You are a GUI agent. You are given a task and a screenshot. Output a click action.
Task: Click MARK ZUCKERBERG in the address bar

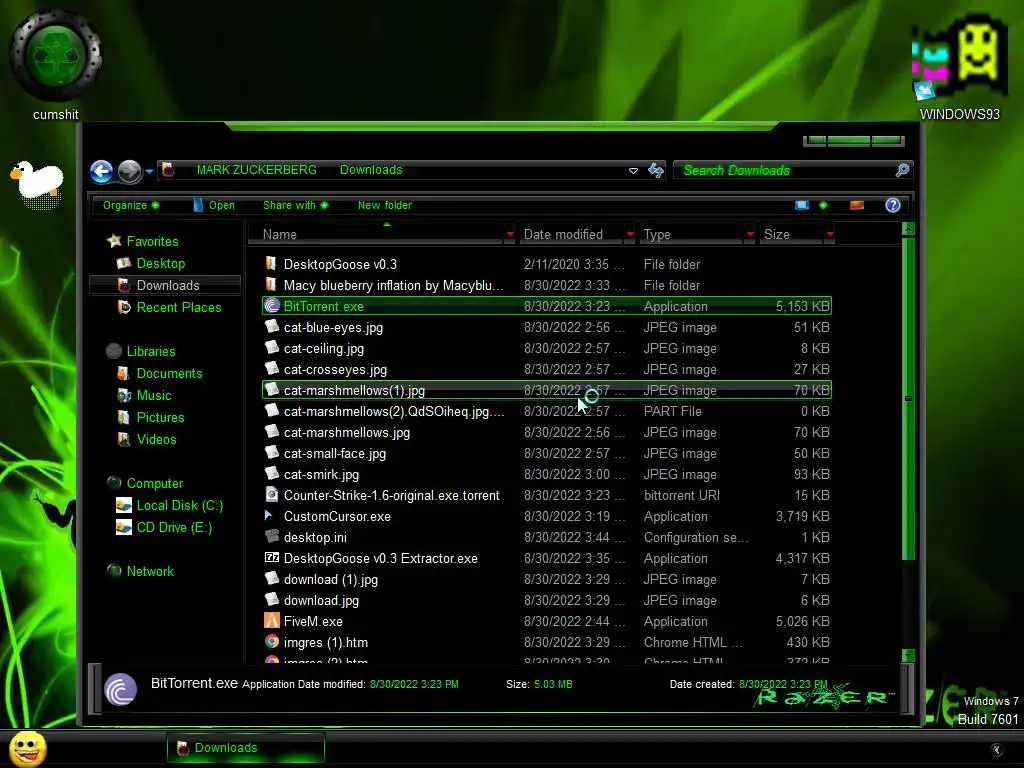click(x=257, y=170)
